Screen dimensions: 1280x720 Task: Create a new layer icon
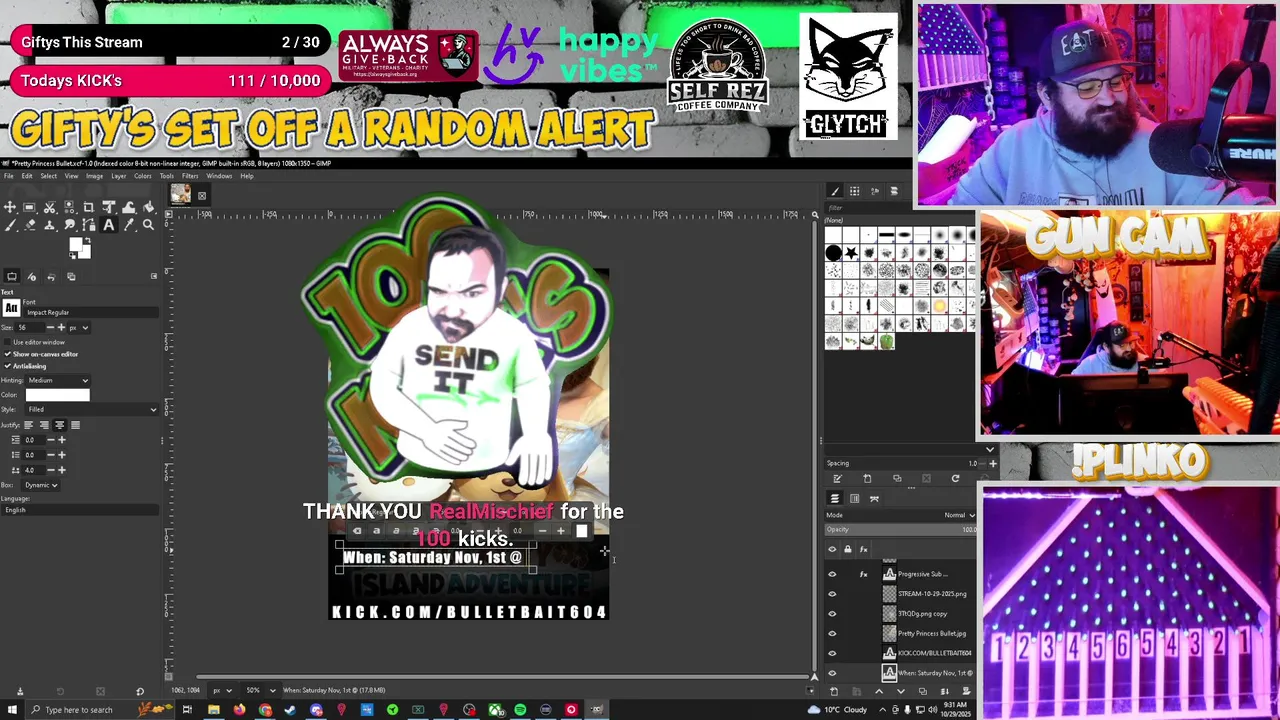point(834,691)
